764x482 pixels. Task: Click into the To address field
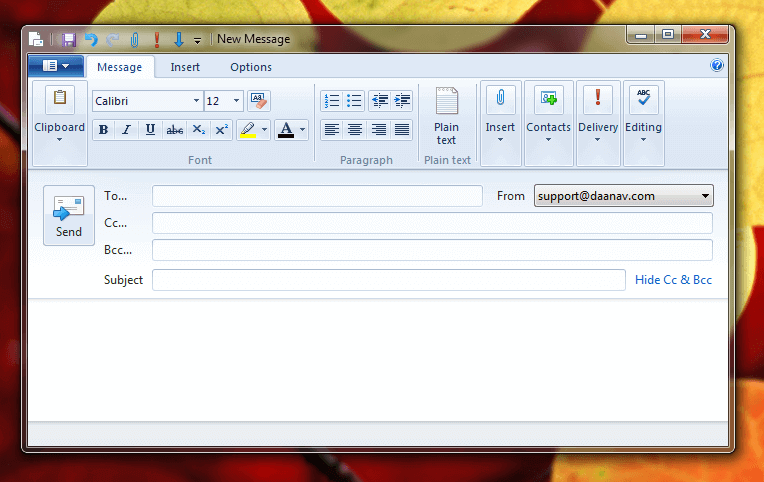(317, 196)
